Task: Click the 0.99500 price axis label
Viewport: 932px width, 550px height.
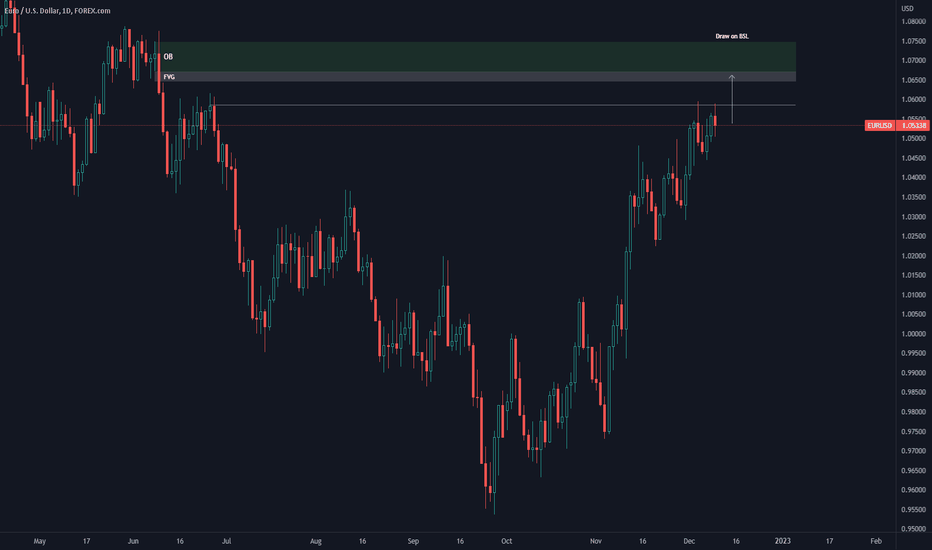Action: click(x=914, y=353)
